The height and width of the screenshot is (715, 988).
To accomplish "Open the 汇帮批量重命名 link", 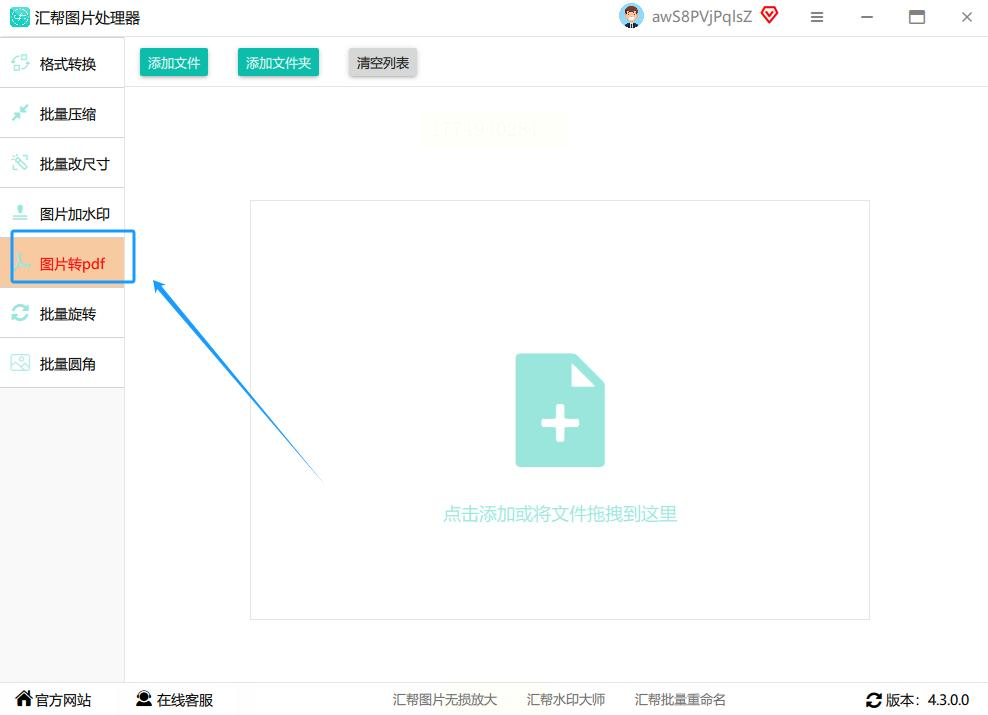I will pos(680,699).
